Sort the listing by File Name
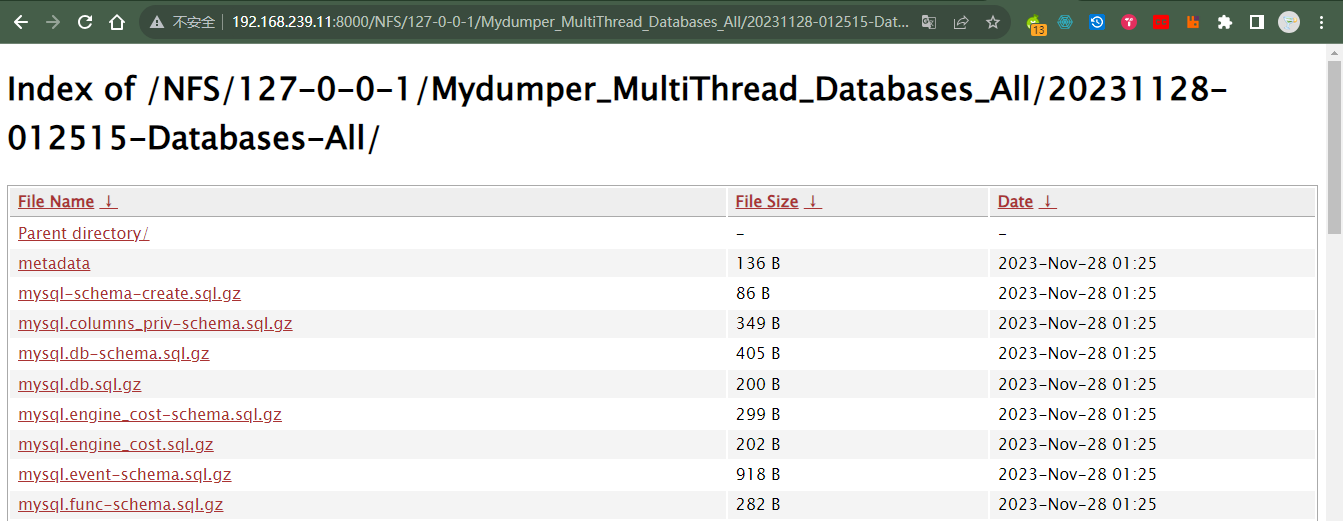Screen dimensions: 1343x521 coord(56,202)
